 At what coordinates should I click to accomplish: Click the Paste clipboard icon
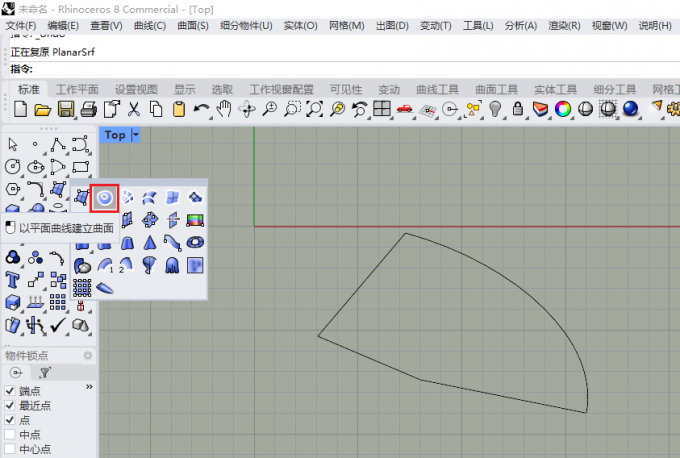(179, 109)
